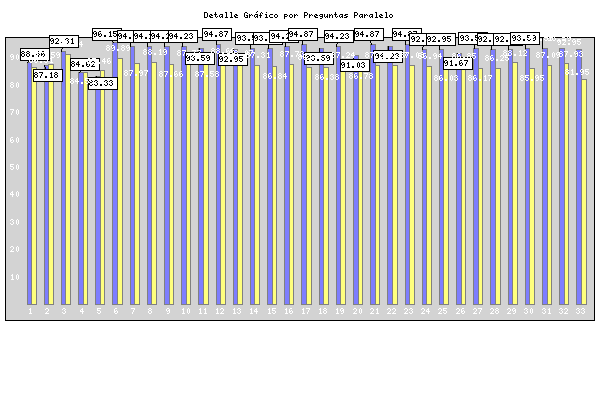Click the boxed value label 91.03
The image size is (600, 400).
[x=355, y=65]
